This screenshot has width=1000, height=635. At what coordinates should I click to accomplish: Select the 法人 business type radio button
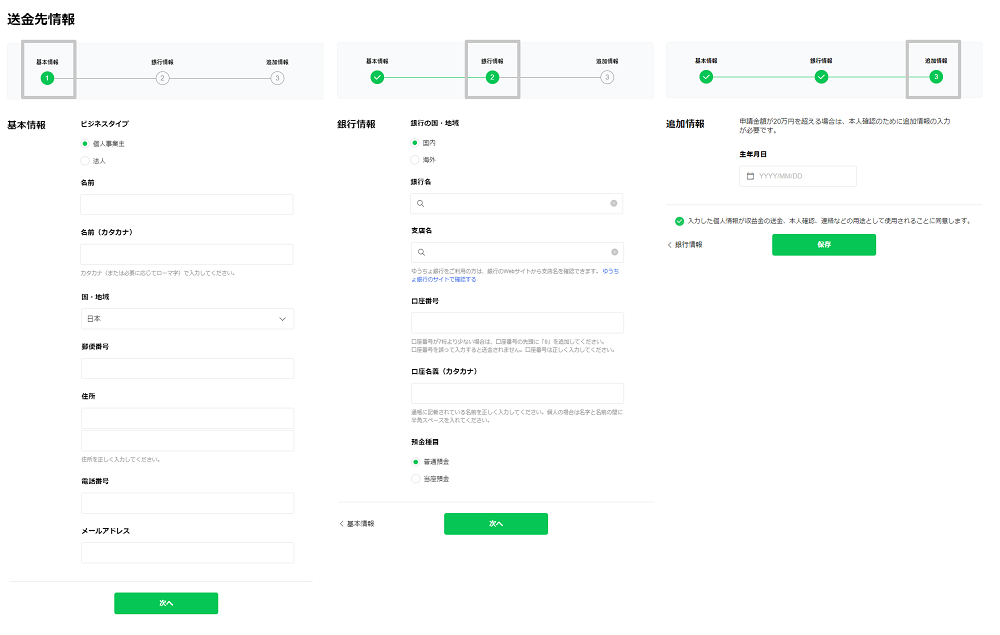pos(85,161)
